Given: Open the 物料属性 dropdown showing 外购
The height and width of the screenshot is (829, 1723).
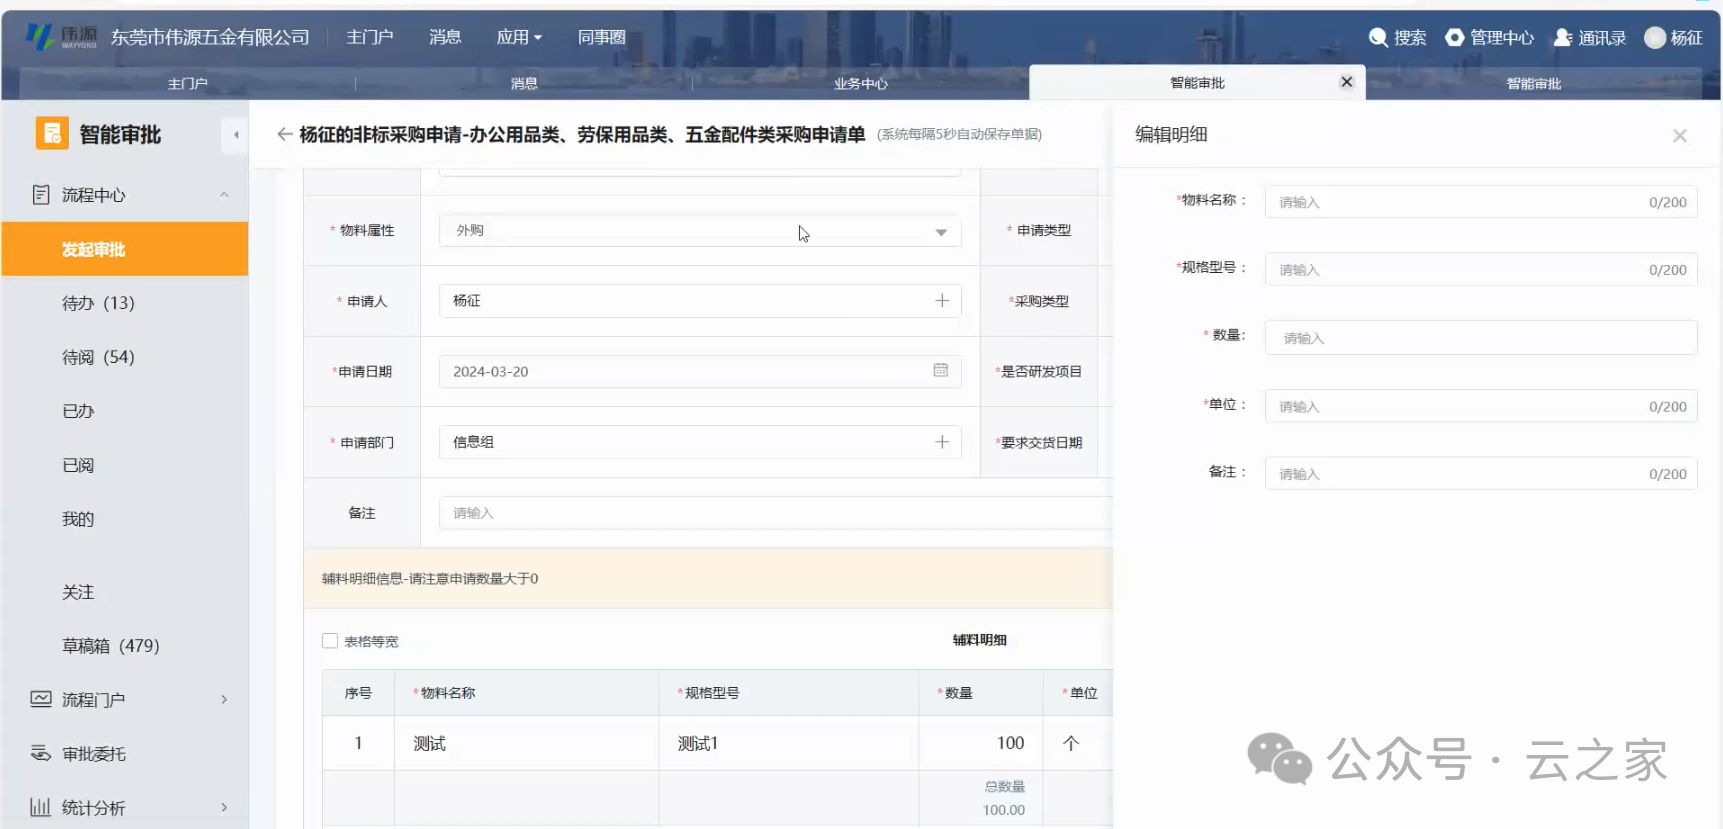Looking at the screenshot, I should (700, 230).
